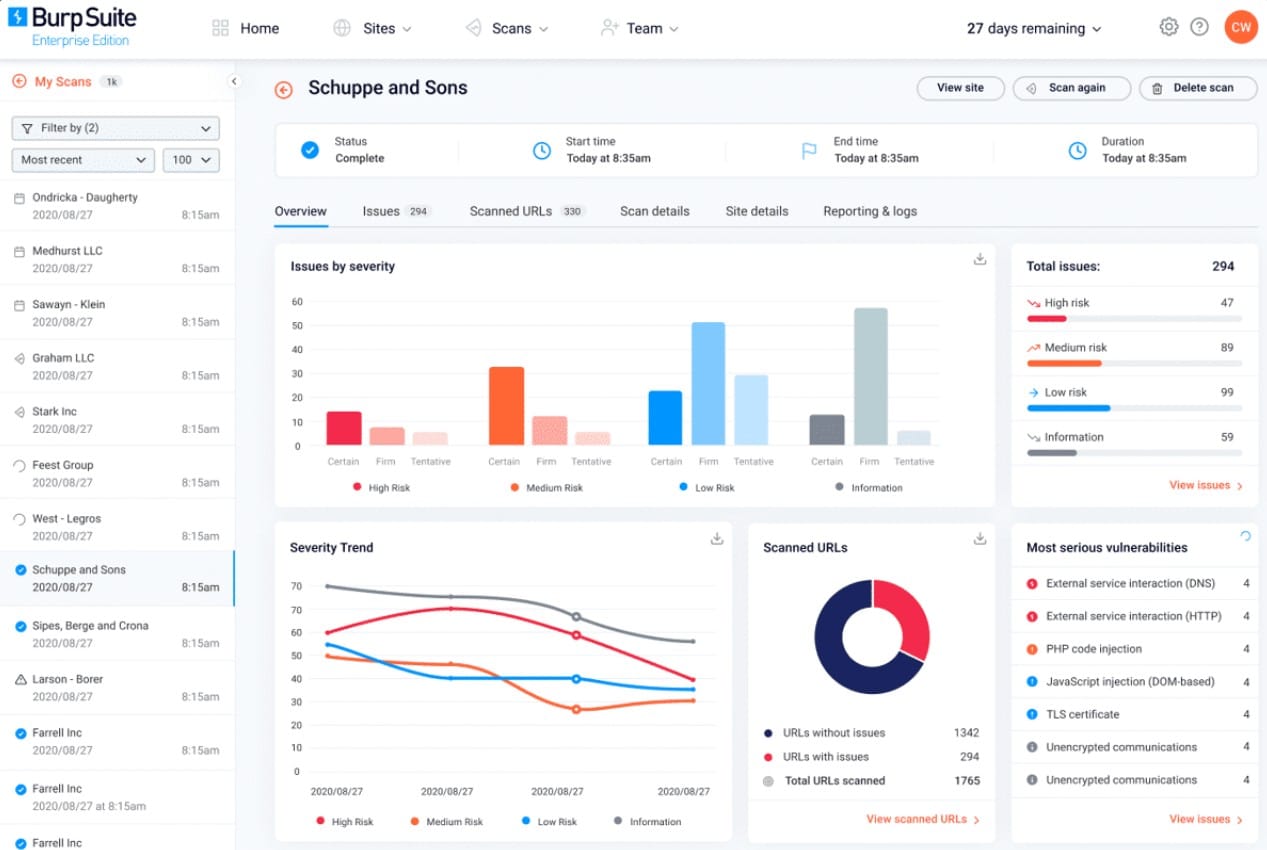
Task: Expand the 27 days remaining dropdown
Action: (x=1033, y=28)
